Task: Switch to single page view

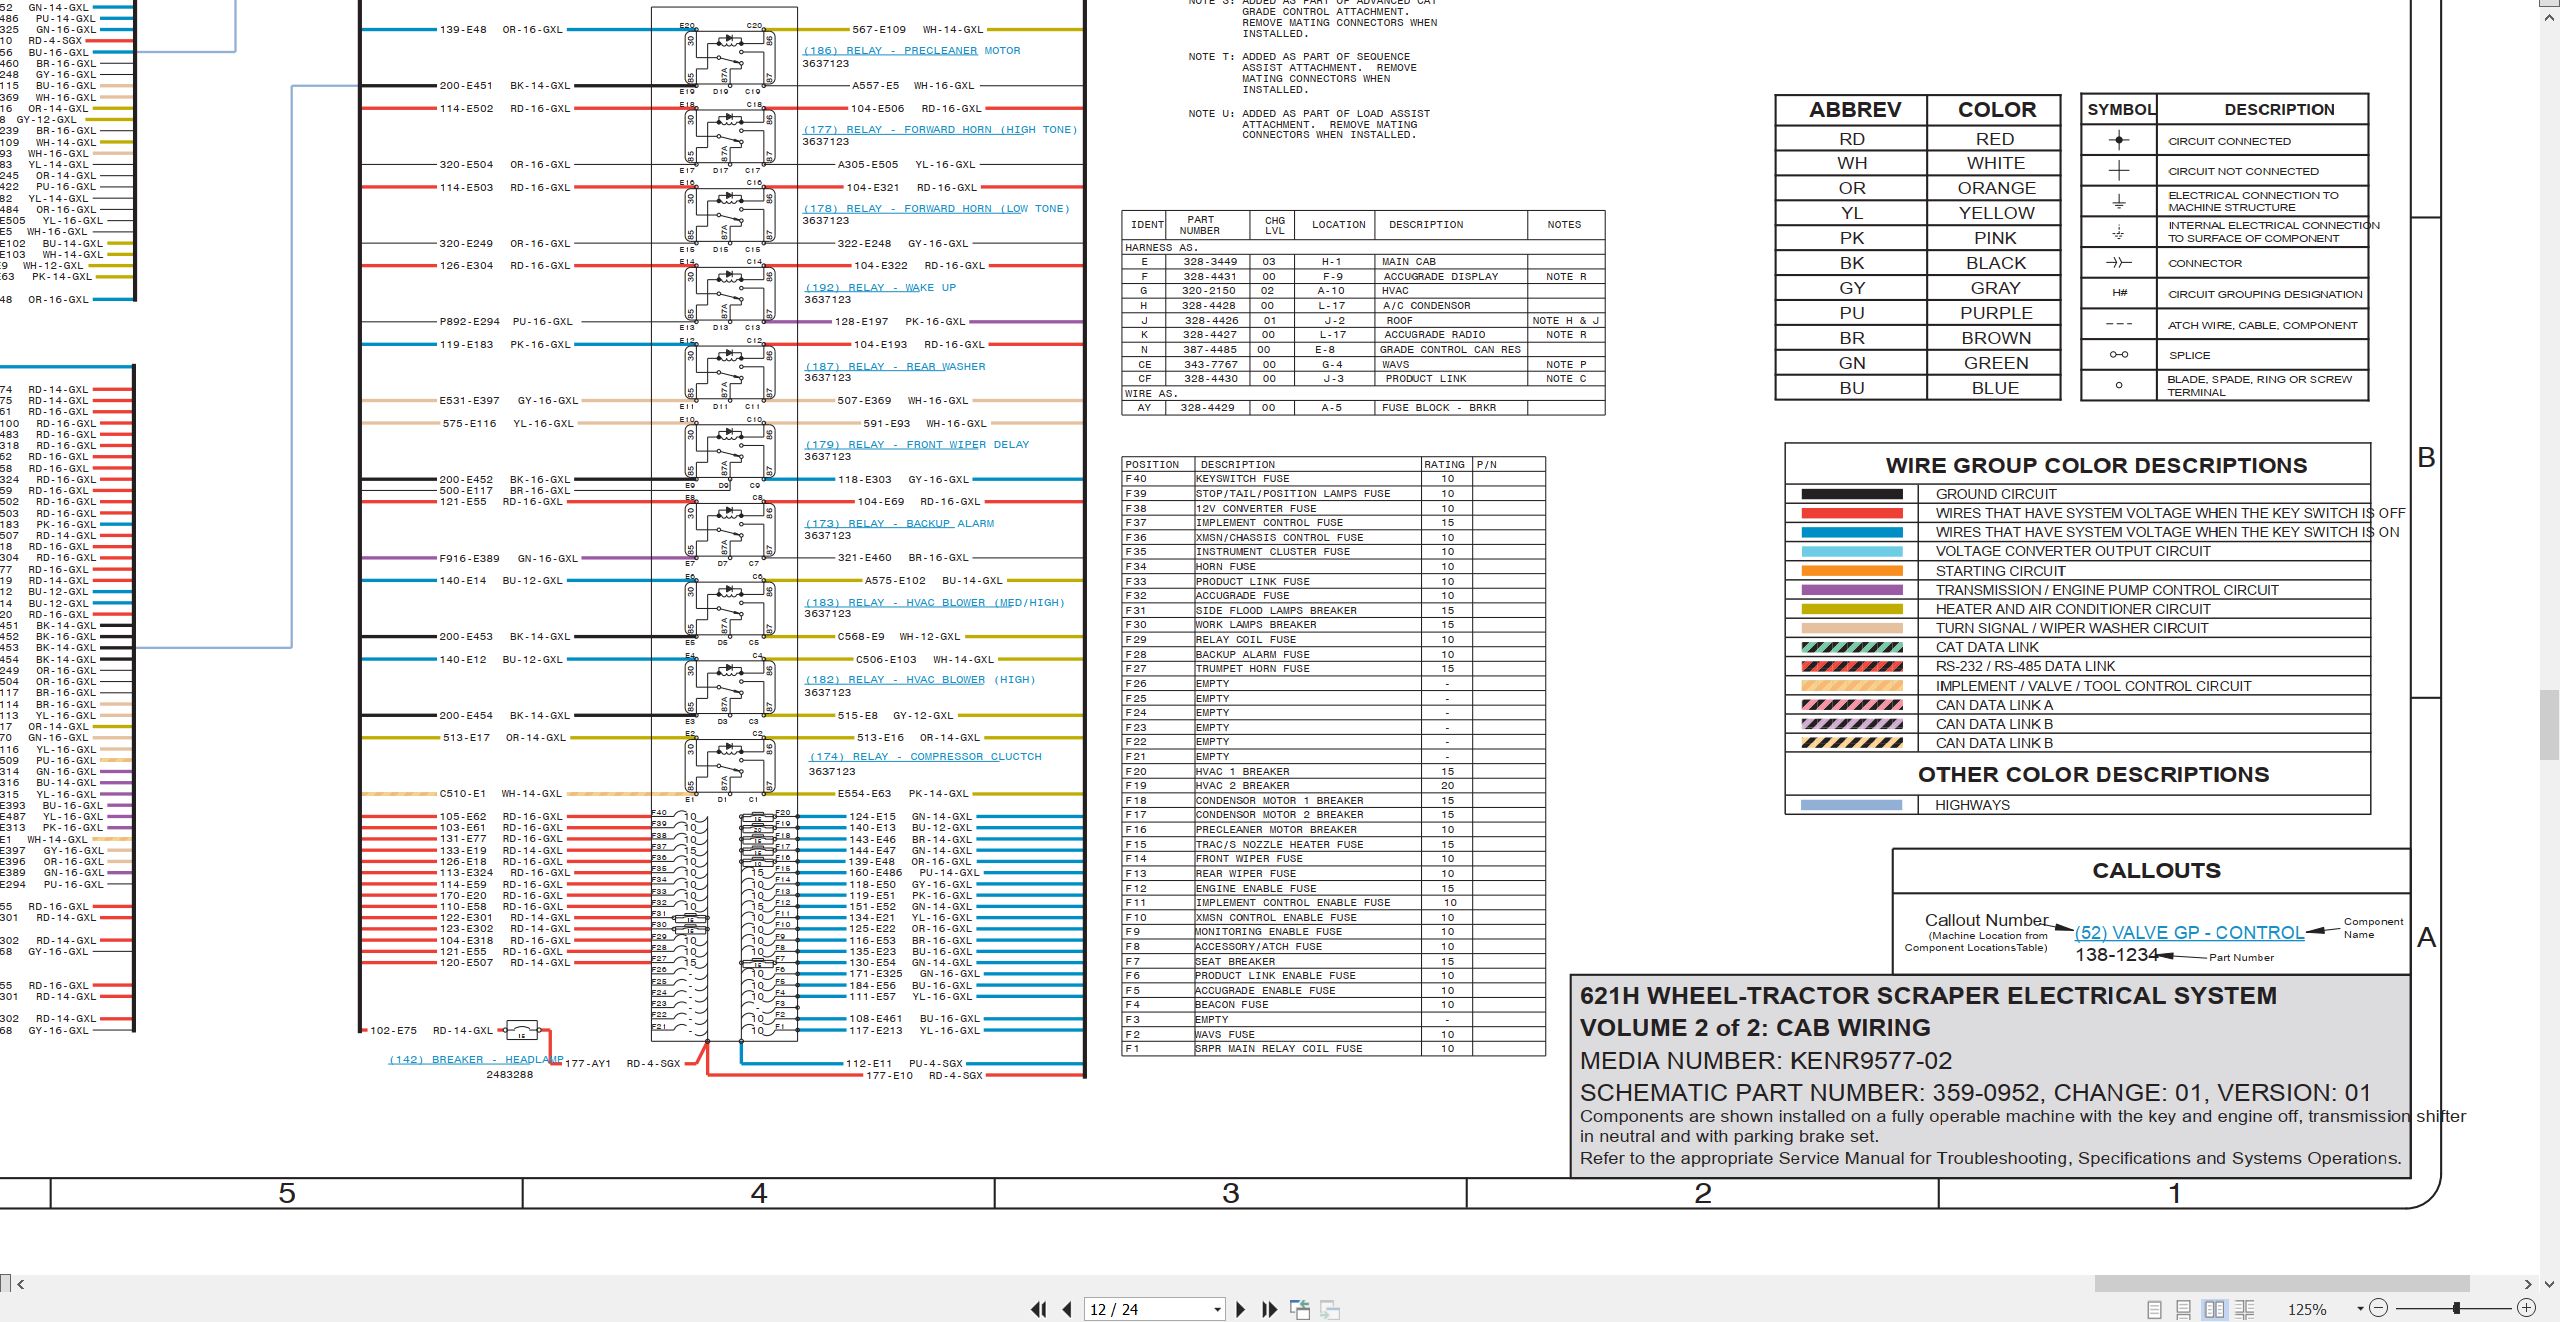Action: point(2155,1309)
